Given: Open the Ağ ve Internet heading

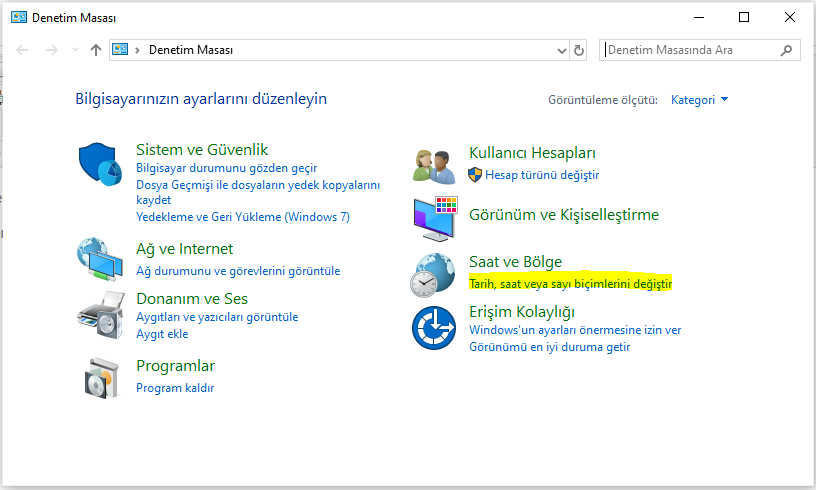Looking at the screenshot, I should click(184, 249).
